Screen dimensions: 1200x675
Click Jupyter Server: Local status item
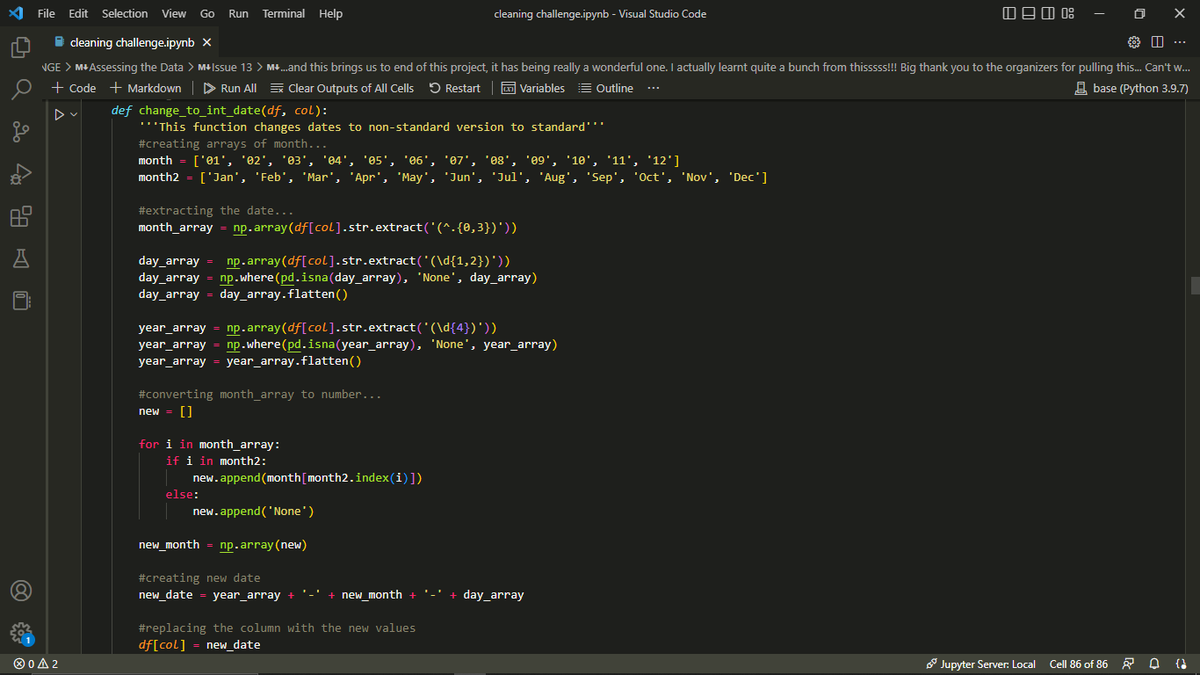coord(982,664)
